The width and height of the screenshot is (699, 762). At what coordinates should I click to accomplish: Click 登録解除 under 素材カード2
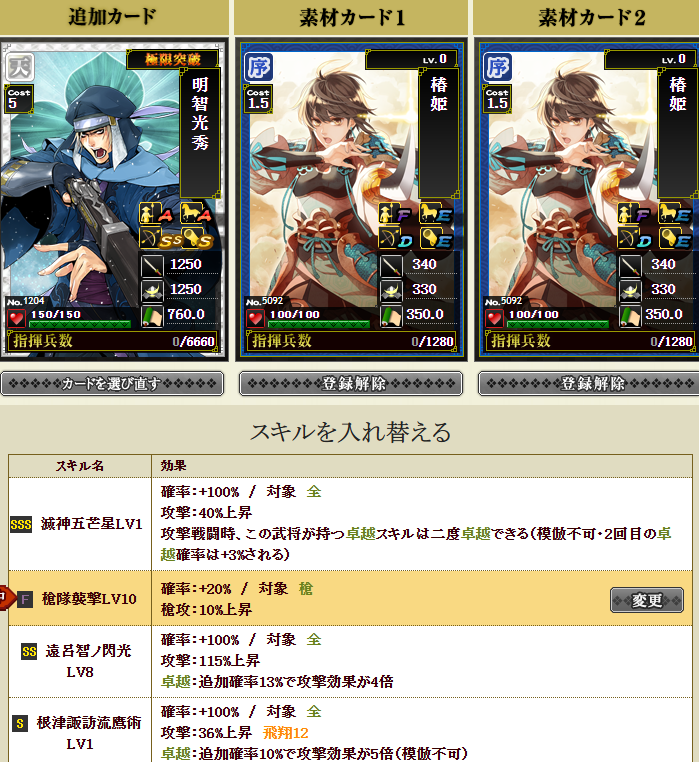point(589,384)
